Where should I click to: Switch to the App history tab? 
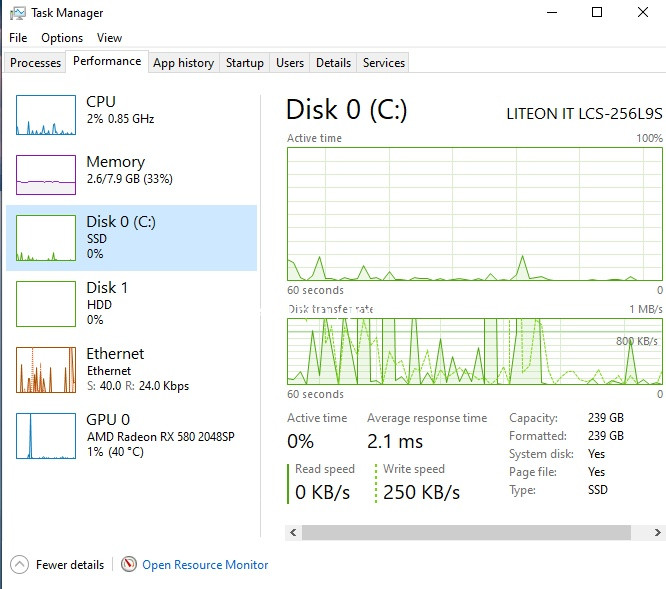183,63
